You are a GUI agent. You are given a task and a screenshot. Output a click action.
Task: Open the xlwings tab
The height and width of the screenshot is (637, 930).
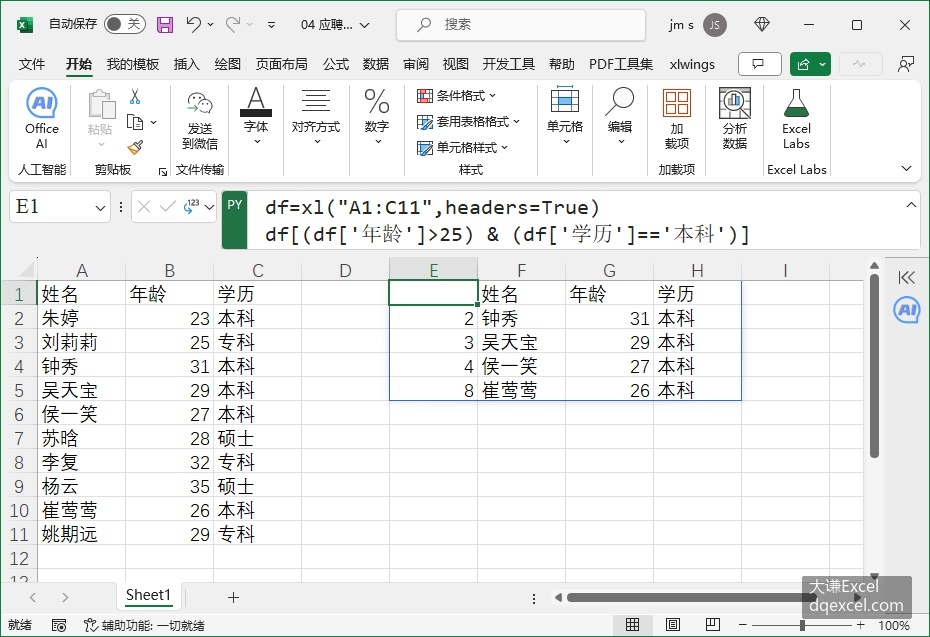[692, 64]
